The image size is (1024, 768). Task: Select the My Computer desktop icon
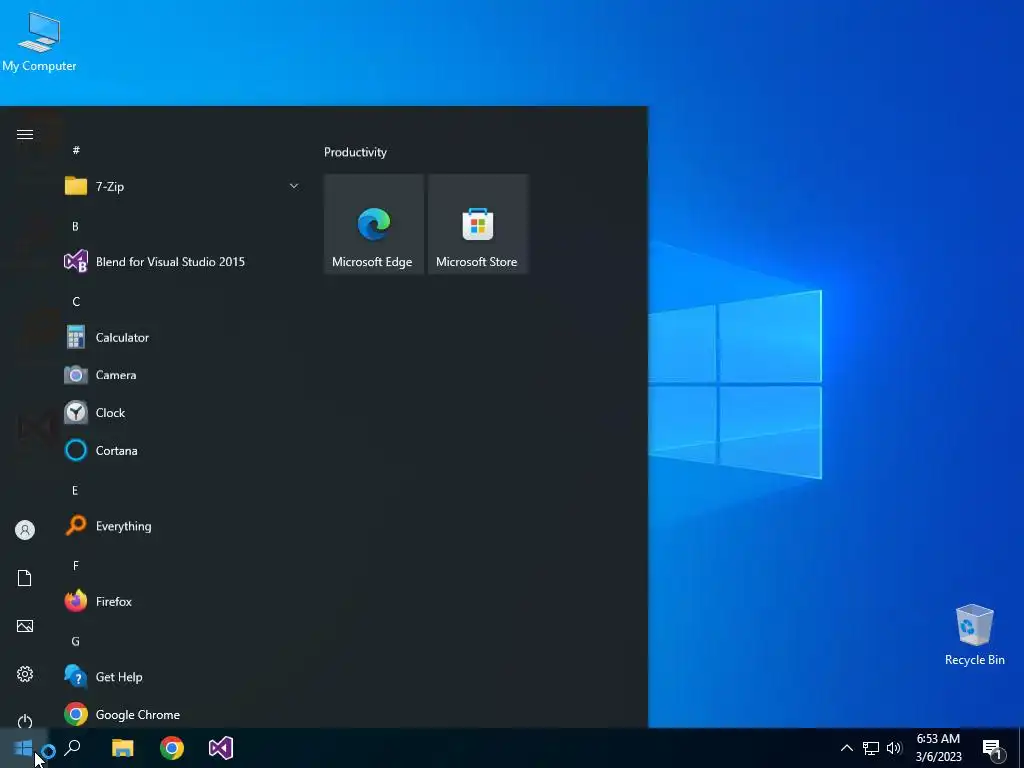tap(39, 42)
